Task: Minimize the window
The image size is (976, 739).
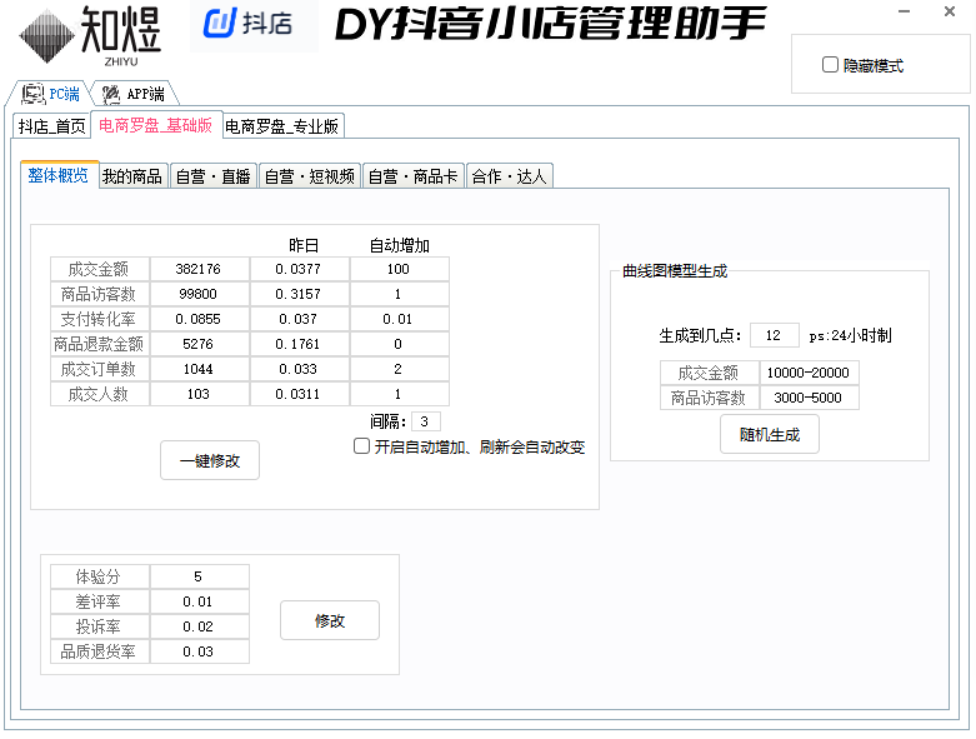Action: pyautogui.click(x=904, y=11)
